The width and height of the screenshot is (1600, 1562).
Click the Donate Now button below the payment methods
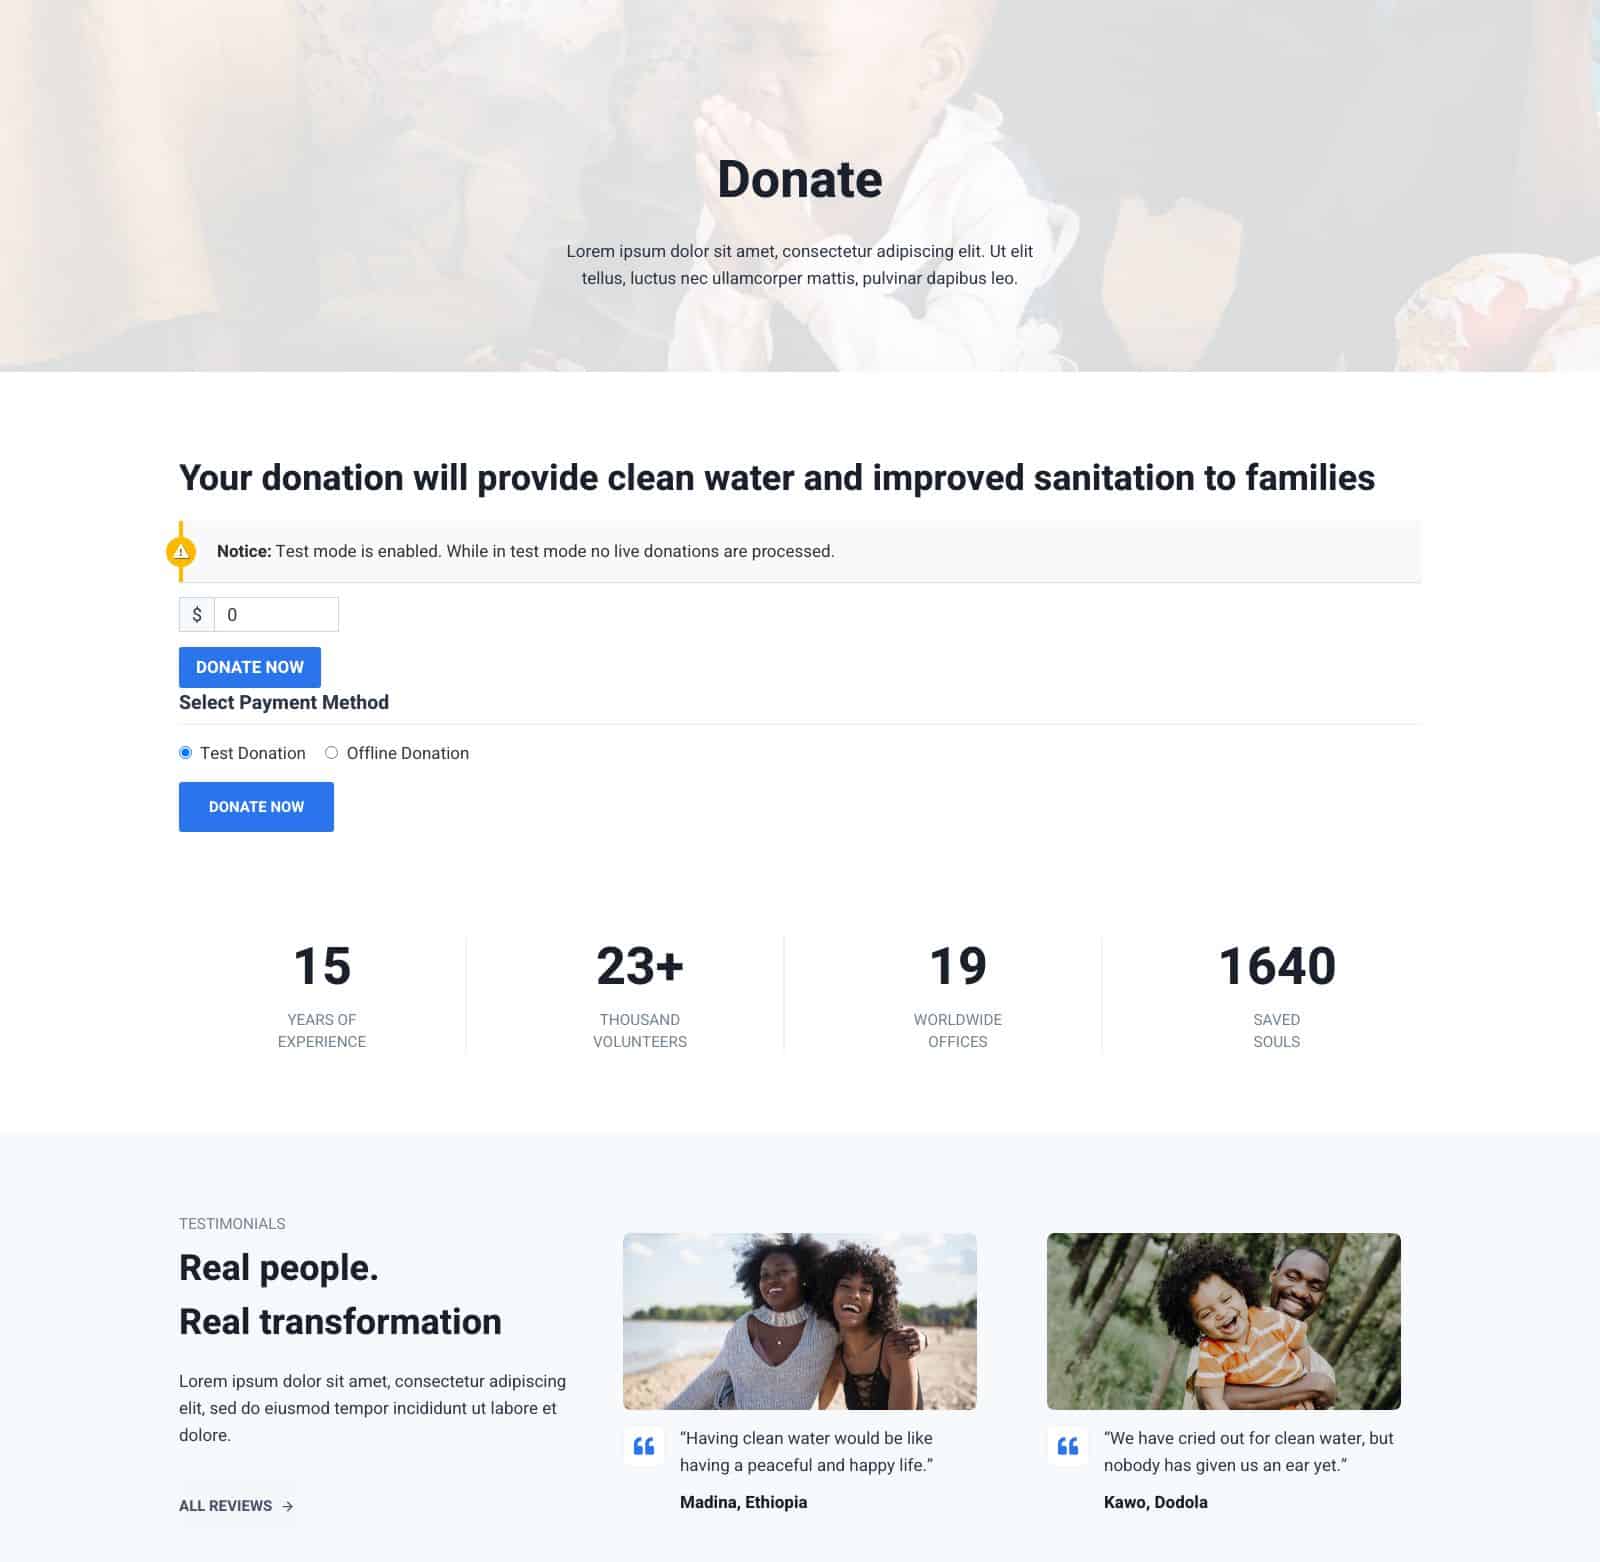click(256, 807)
